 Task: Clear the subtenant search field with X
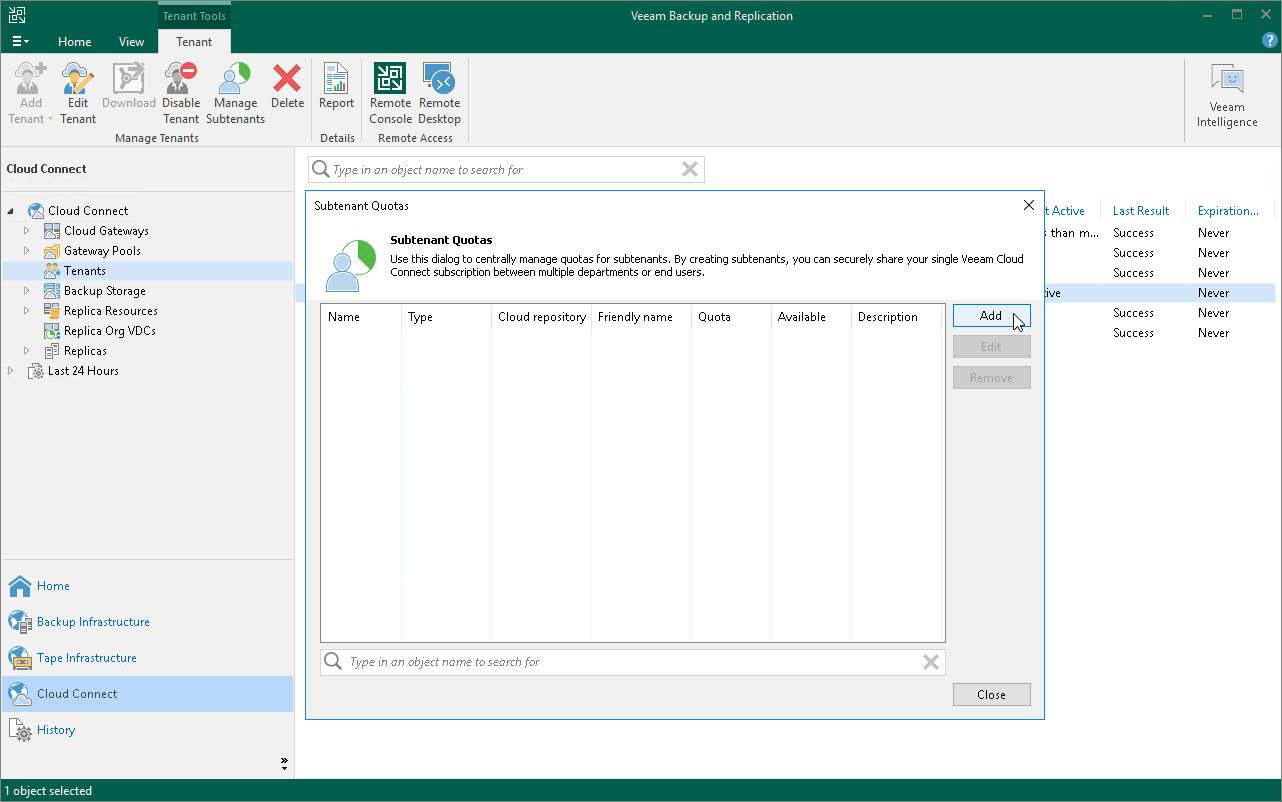coord(931,662)
